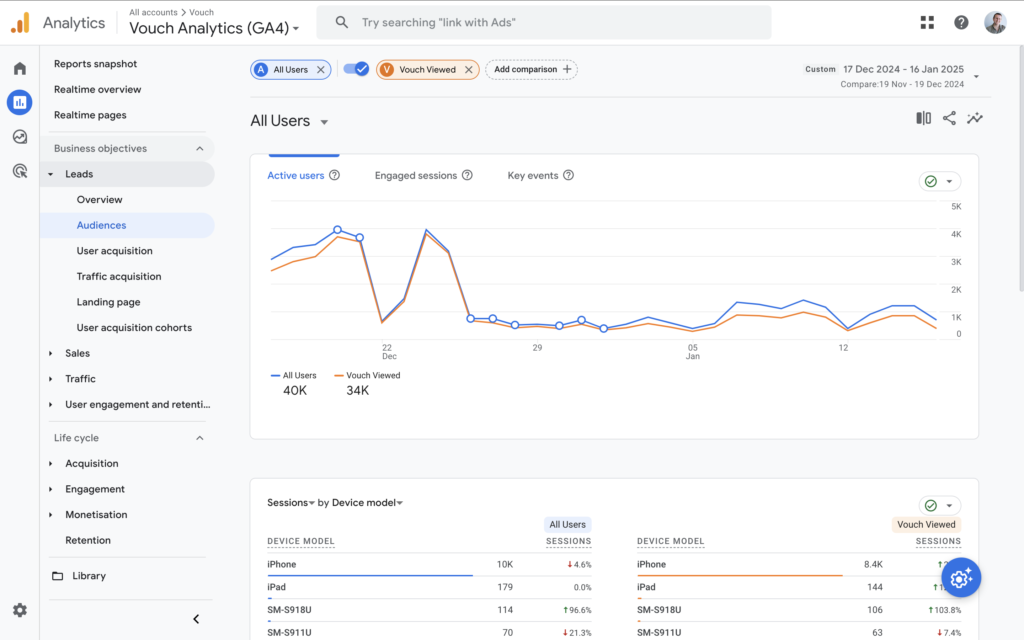Toggle the comparison switch off
This screenshot has height=640, width=1024.
click(357, 69)
